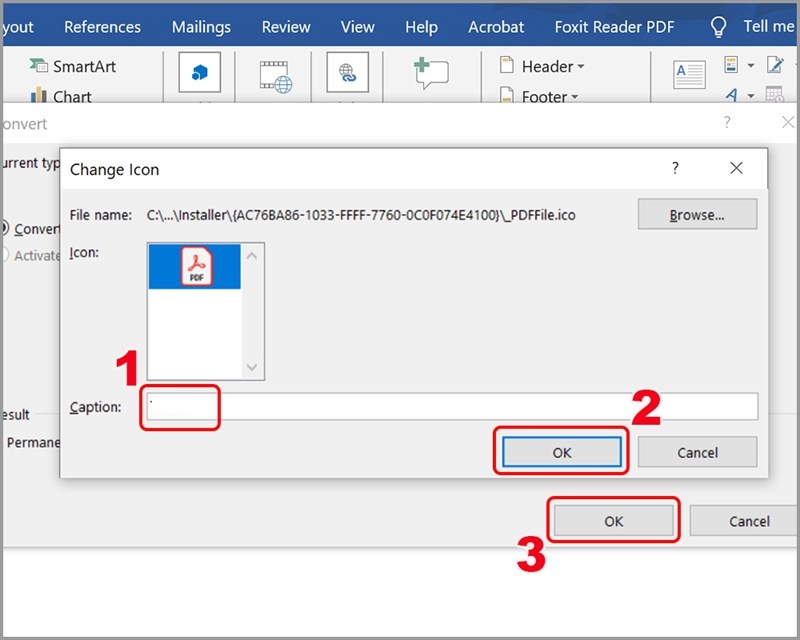
Task: Click the Browse... button
Action: click(x=697, y=214)
